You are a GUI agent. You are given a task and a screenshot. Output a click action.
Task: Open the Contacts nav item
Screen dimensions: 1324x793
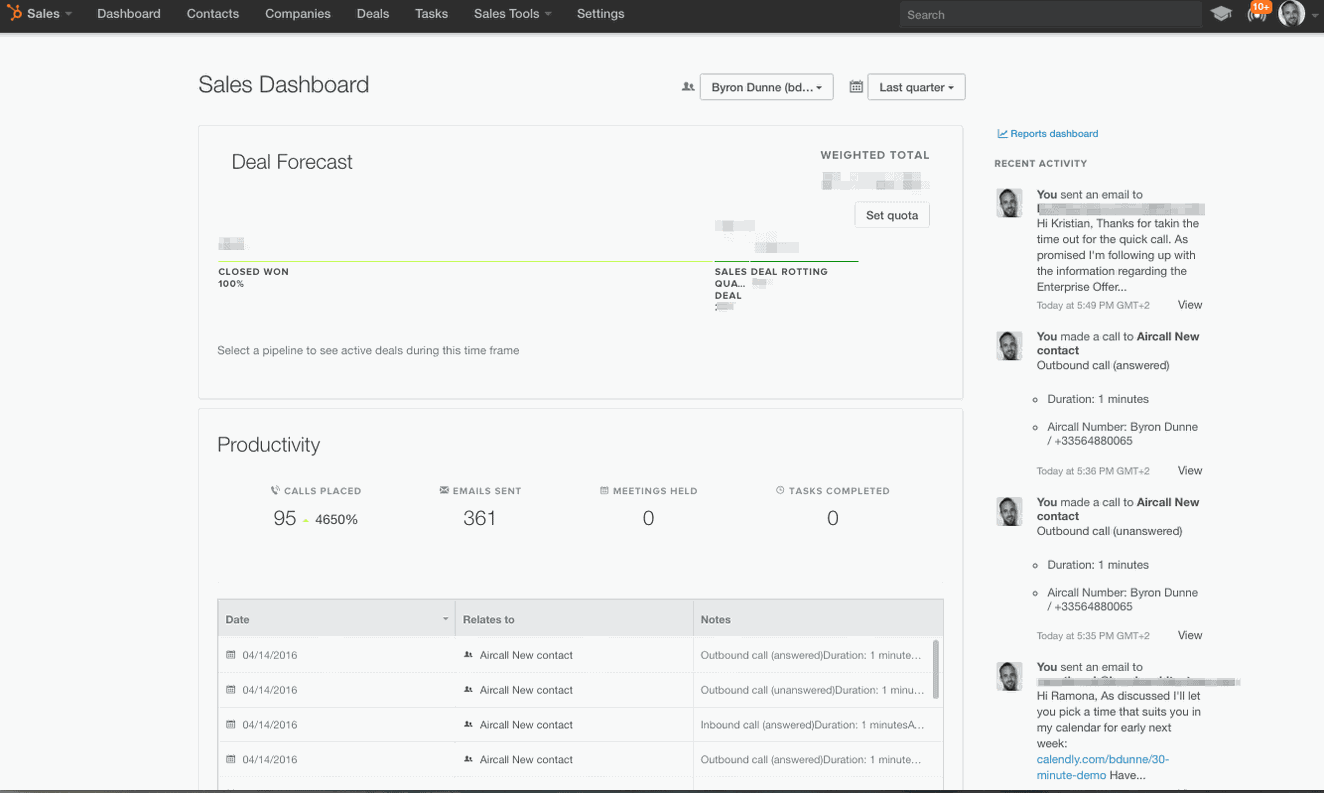coord(213,14)
